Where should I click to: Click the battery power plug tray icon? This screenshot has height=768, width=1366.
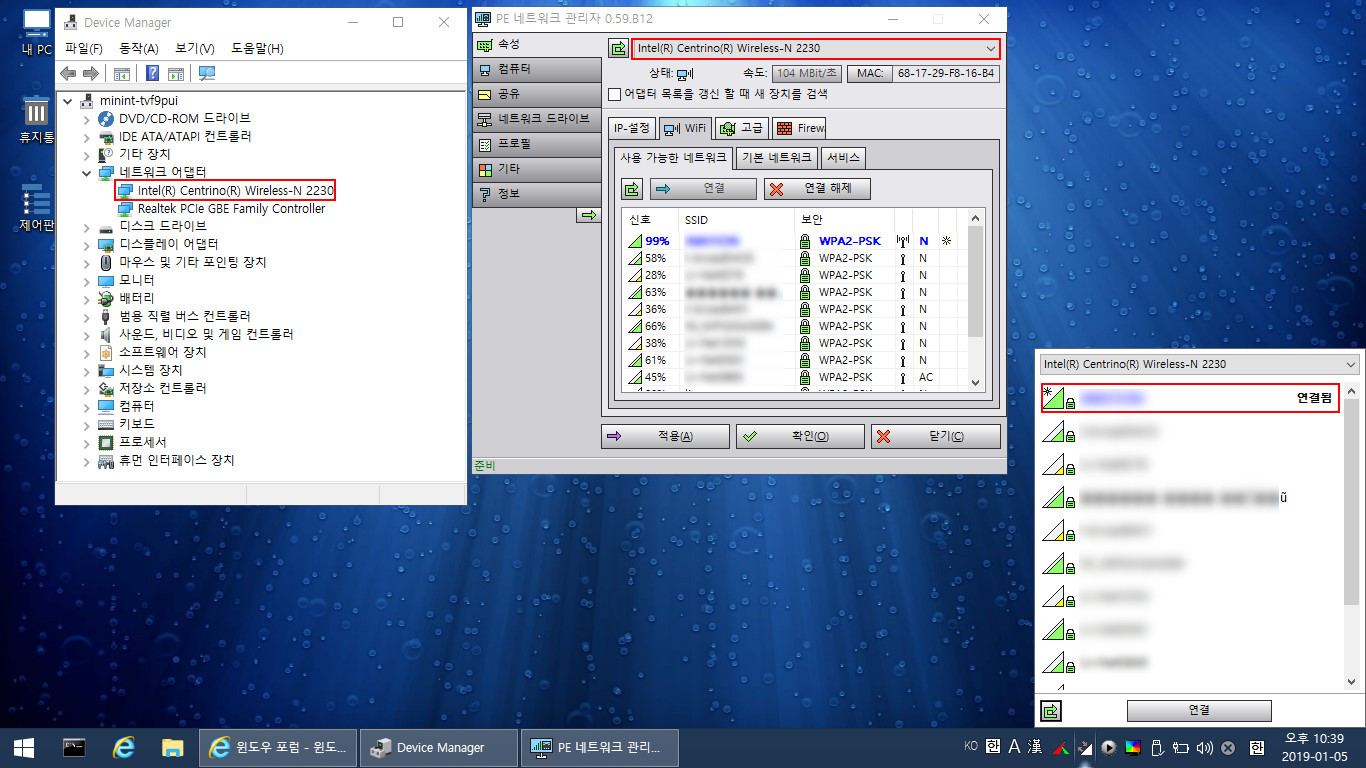click(1180, 747)
